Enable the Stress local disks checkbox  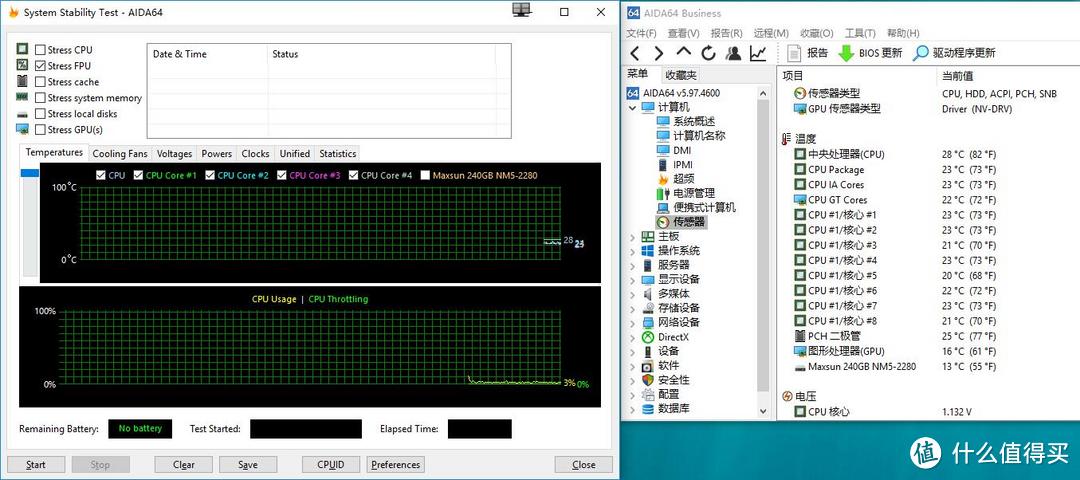click(41, 114)
